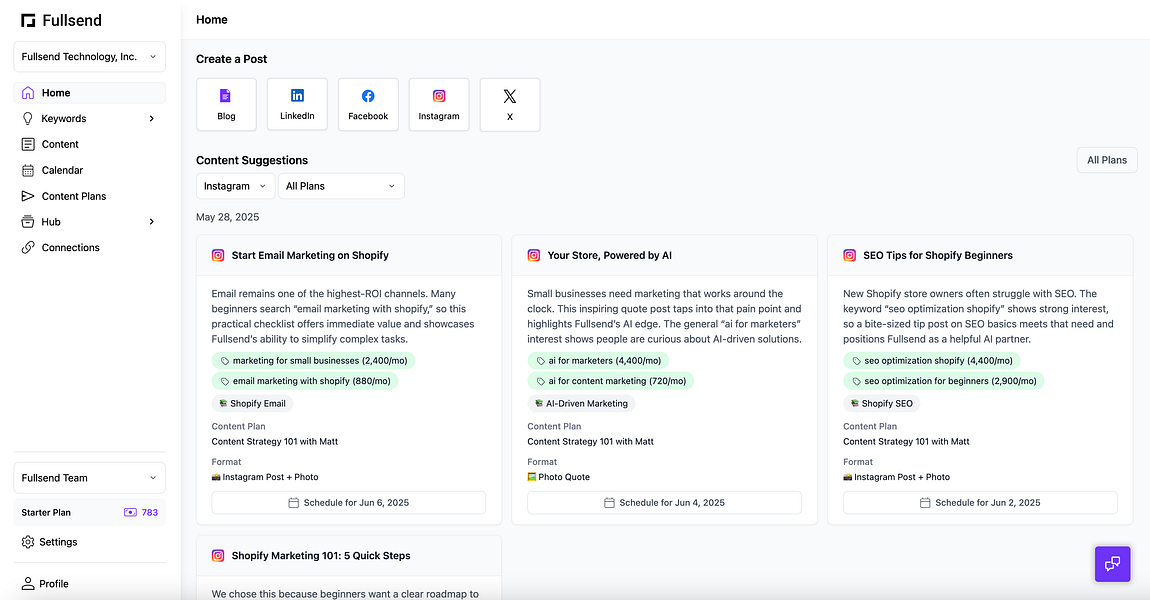Open Your Store, Powered by AI title

point(609,255)
